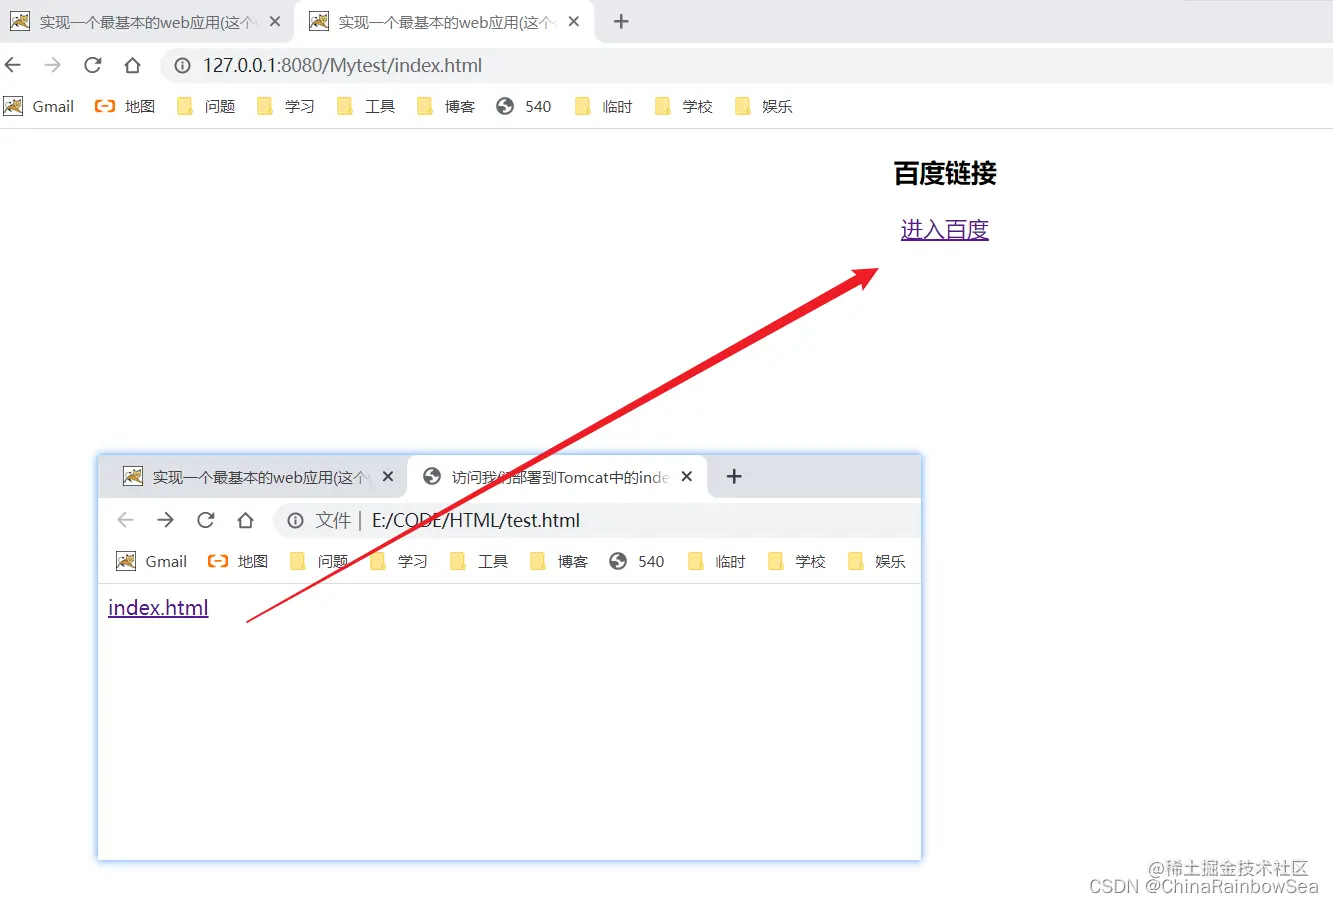Image resolution: width=1333 pixels, height=903 pixels.
Task: Click the index.html link in inset window
Action: pyautogui.click(x=158, y=607)
